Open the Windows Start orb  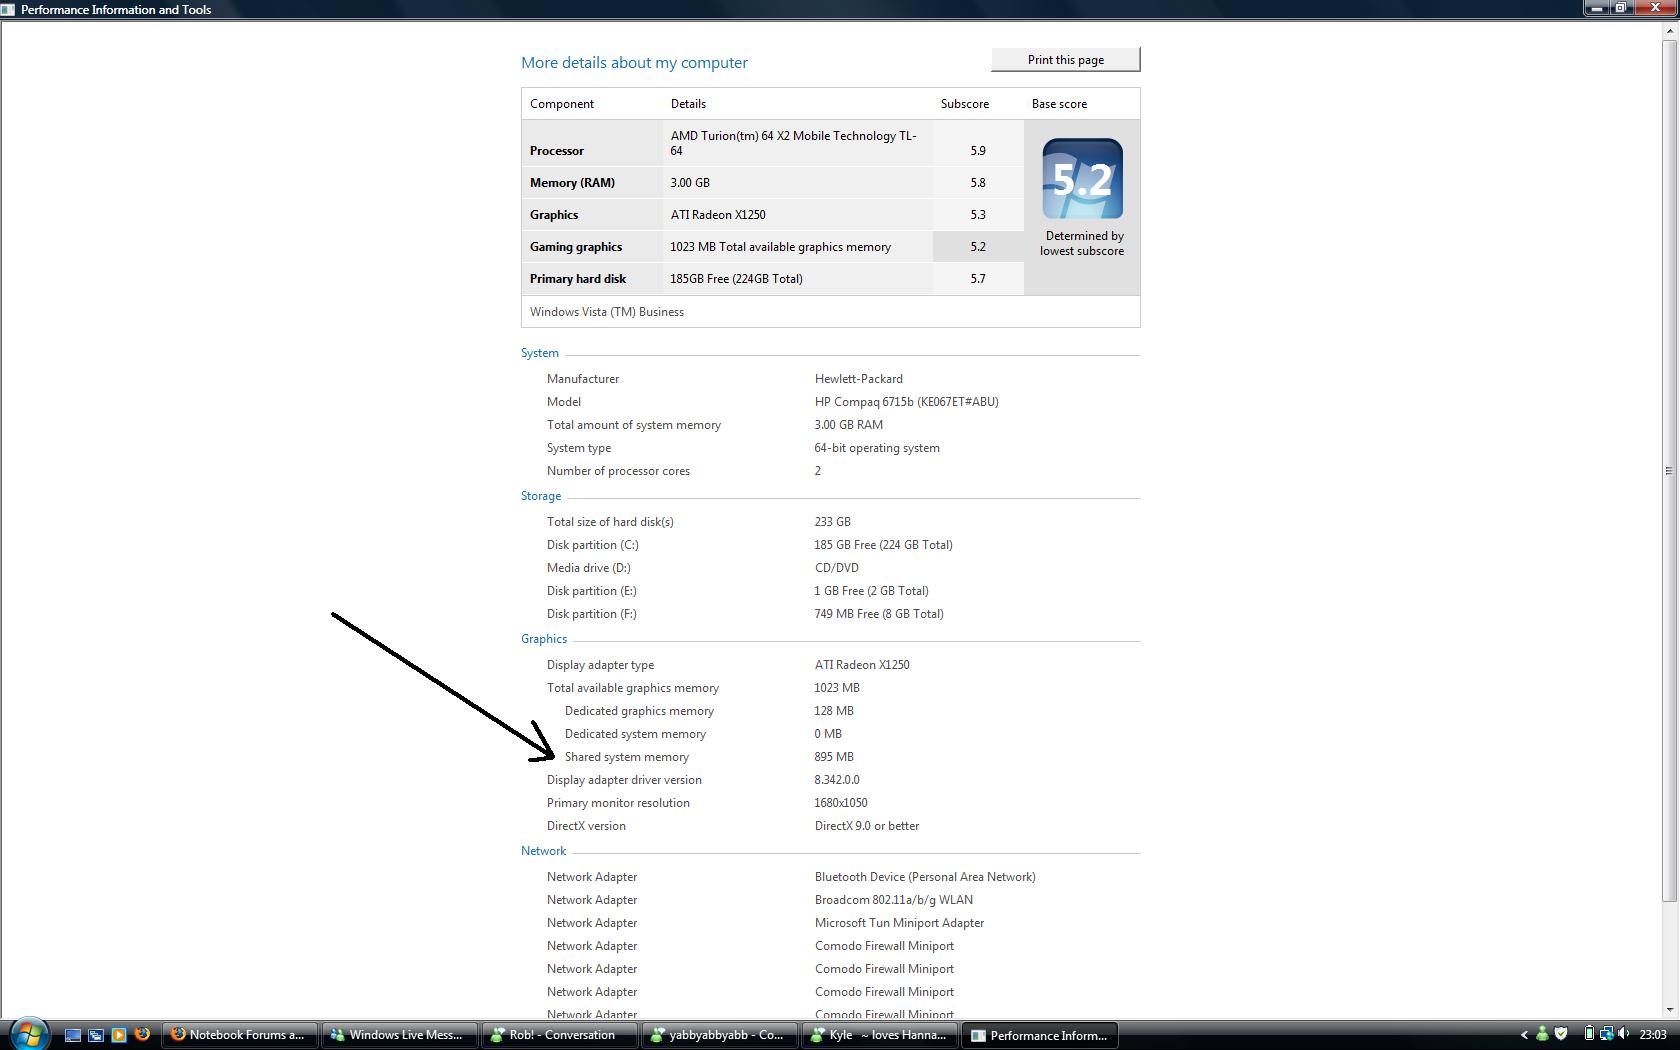(28, 1034)
